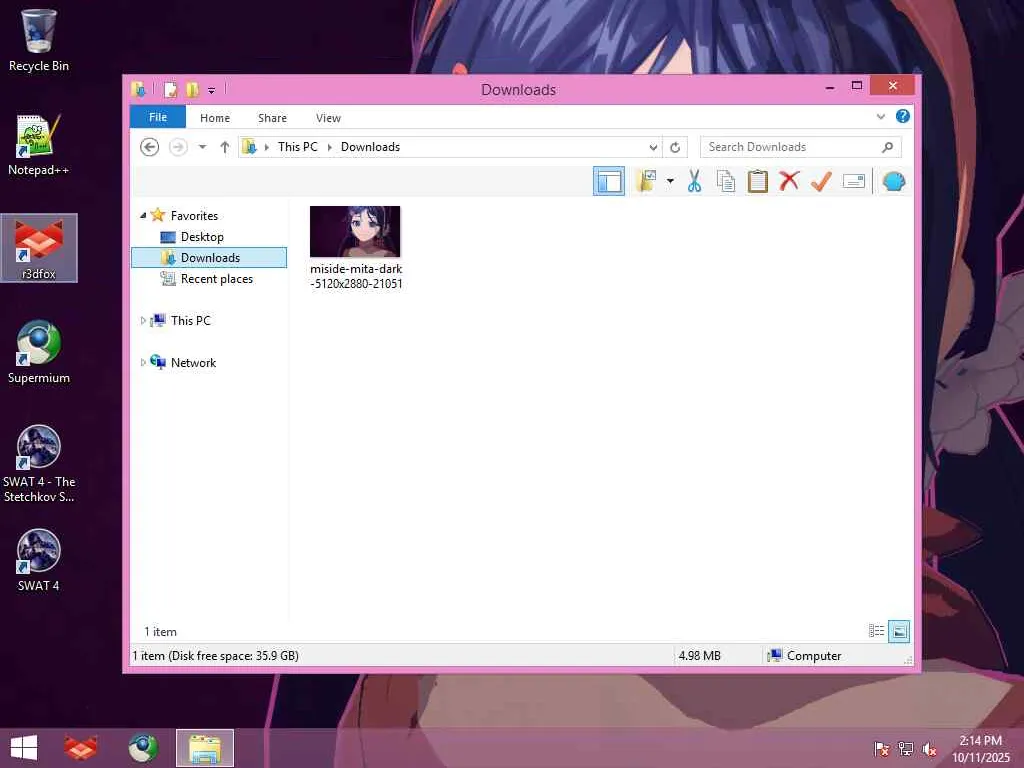Click the Action Center flag tray icon
The width and height of the screenshot is (1024, 768).
point(881,749)
